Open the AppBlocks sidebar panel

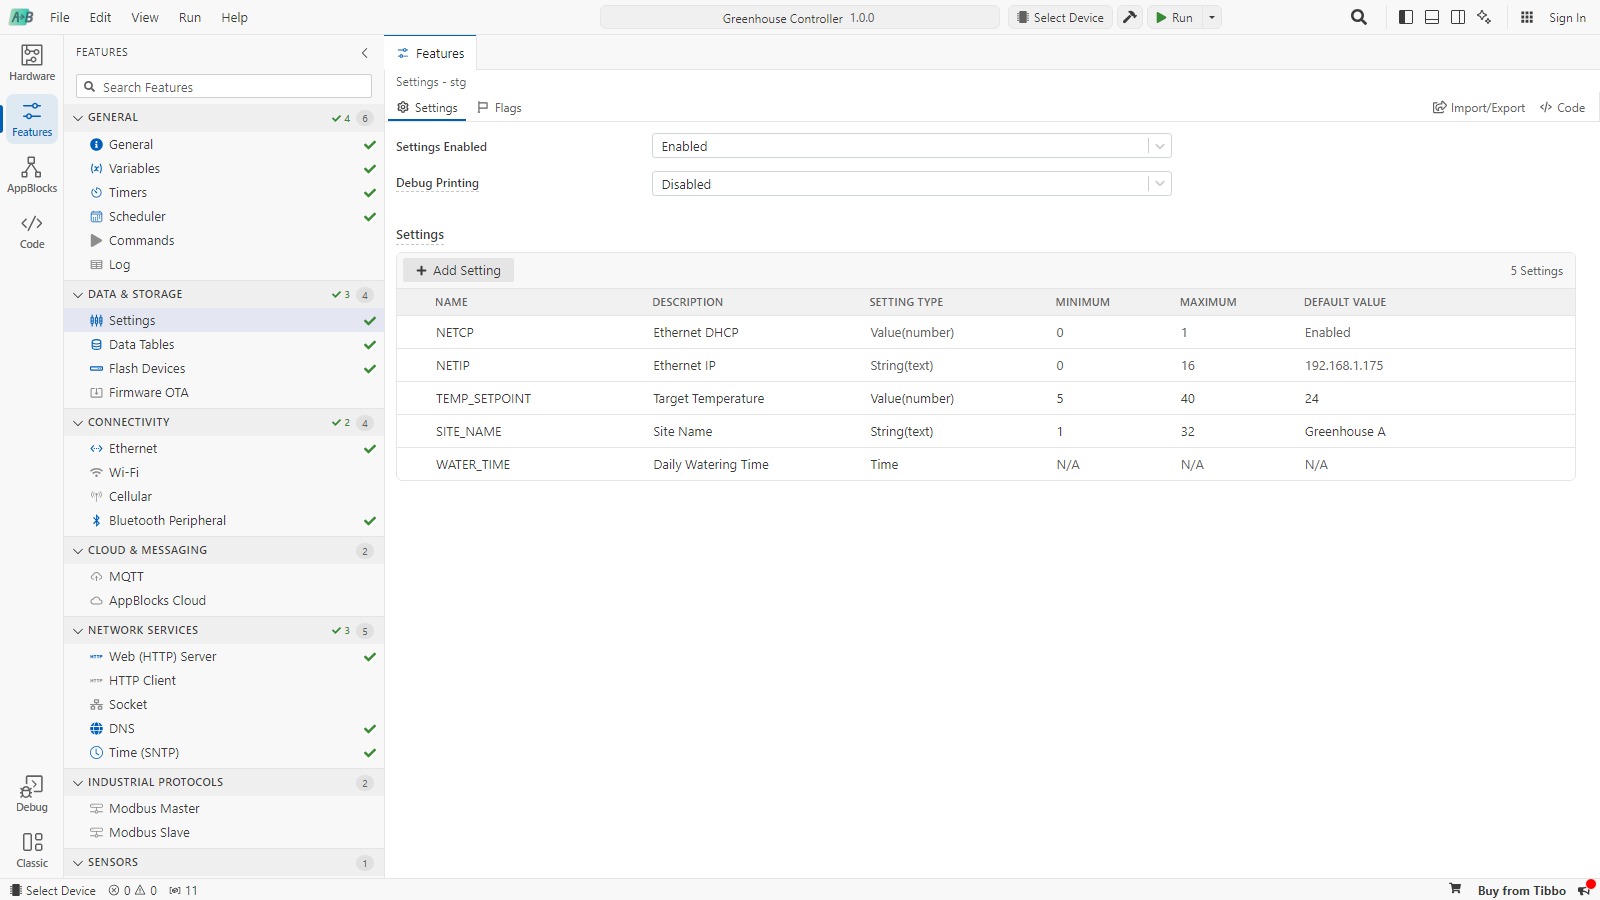coord(32,175)
